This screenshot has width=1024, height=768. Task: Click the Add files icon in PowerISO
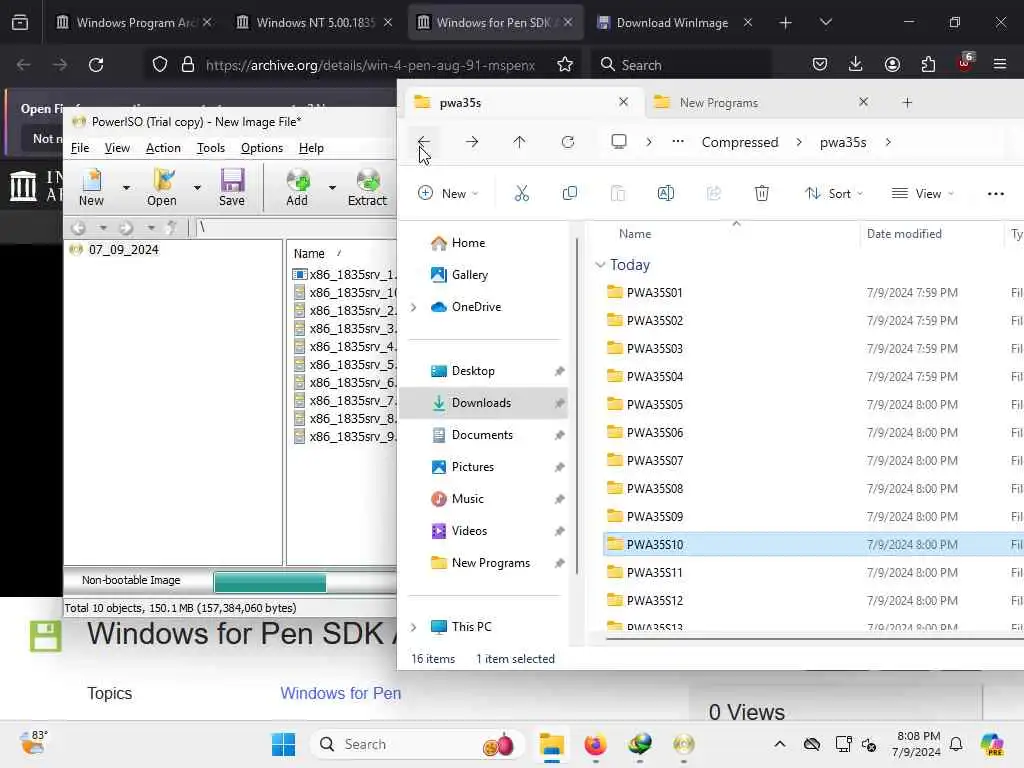tap(297, 187)
